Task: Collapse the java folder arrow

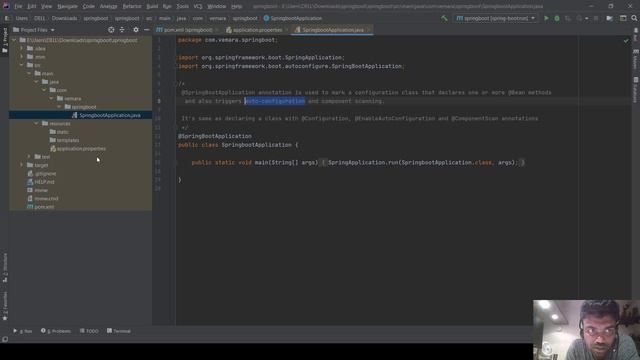Action: [x=36, y=82]
